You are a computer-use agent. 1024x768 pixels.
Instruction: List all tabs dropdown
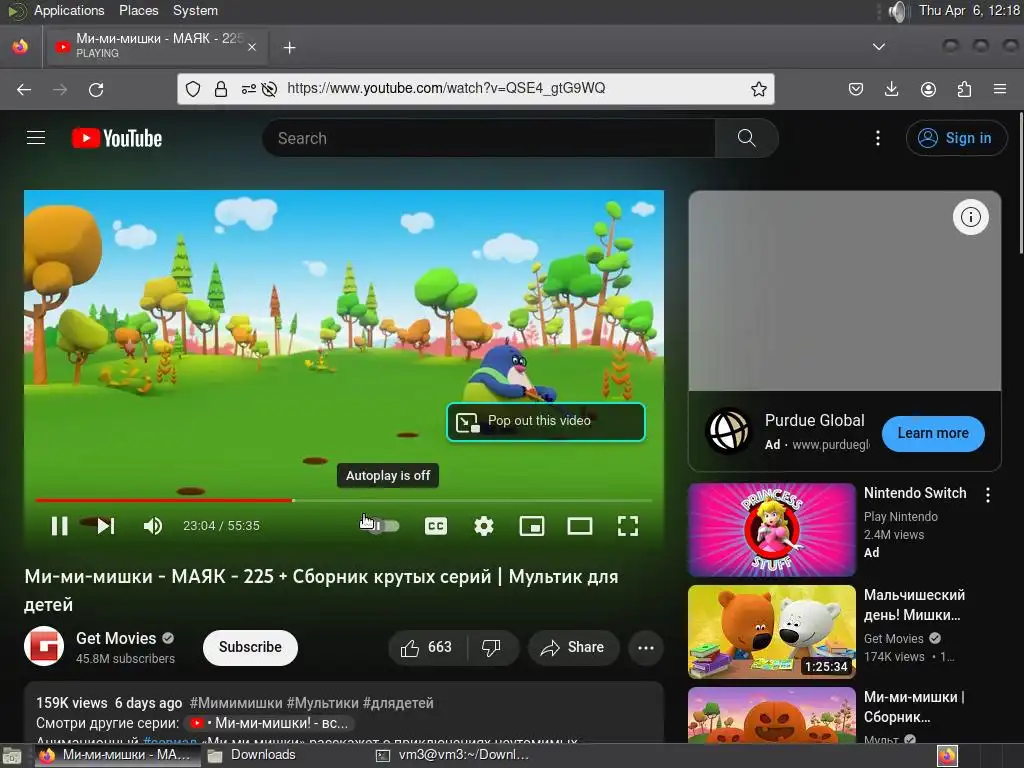point(879,46)
